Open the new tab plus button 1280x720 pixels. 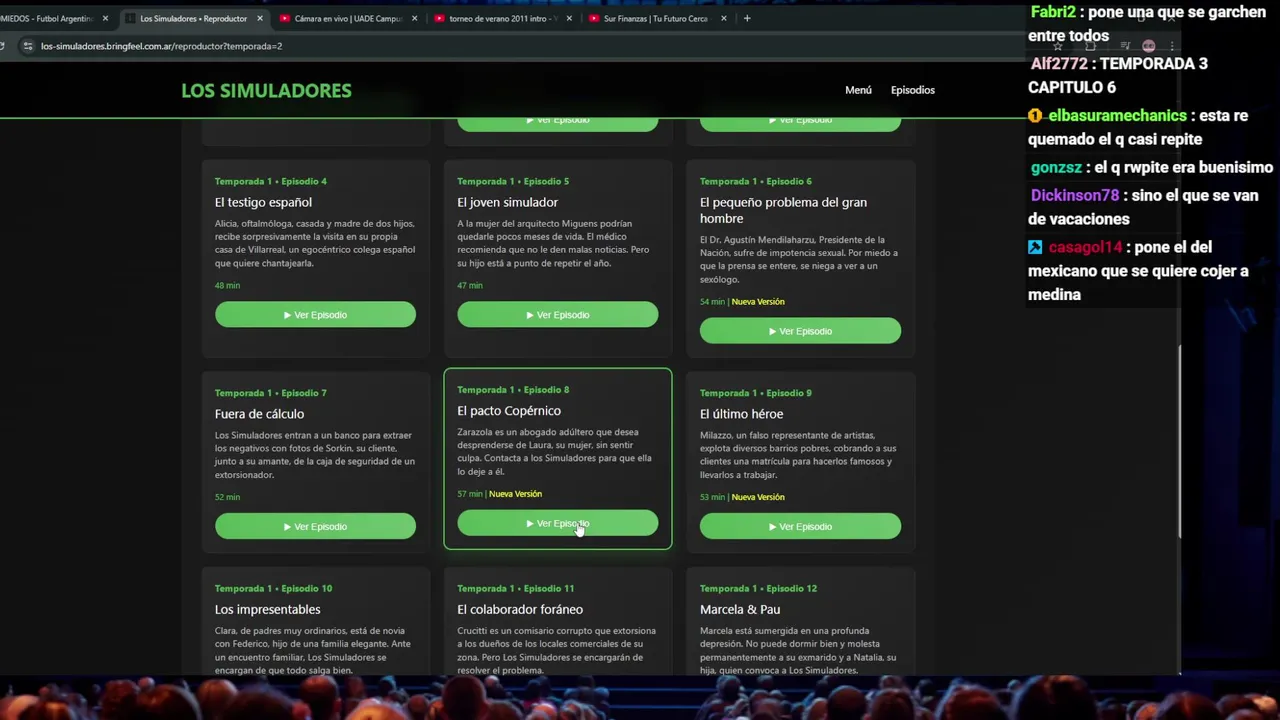click(x=746, y=18)
